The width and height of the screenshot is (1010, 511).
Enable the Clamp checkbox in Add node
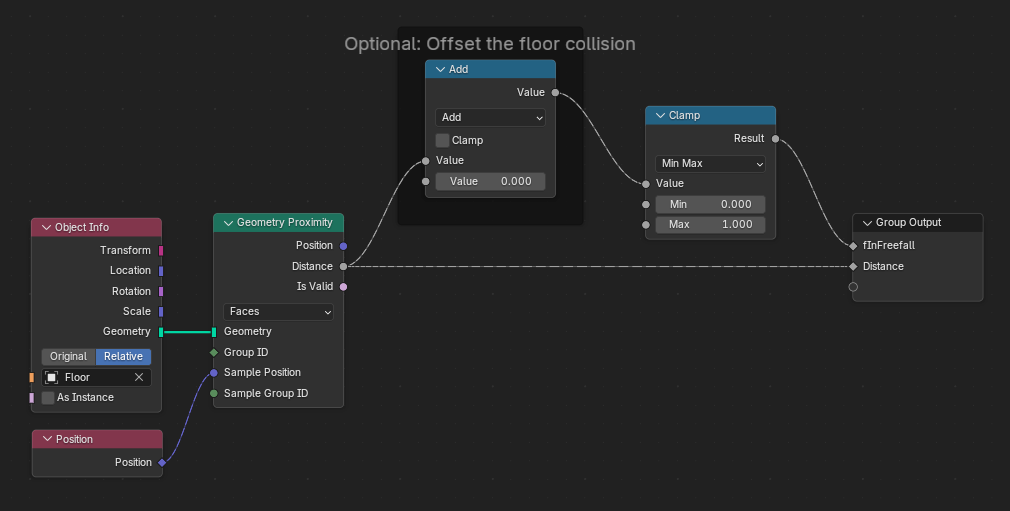click(x=443, y=141)
